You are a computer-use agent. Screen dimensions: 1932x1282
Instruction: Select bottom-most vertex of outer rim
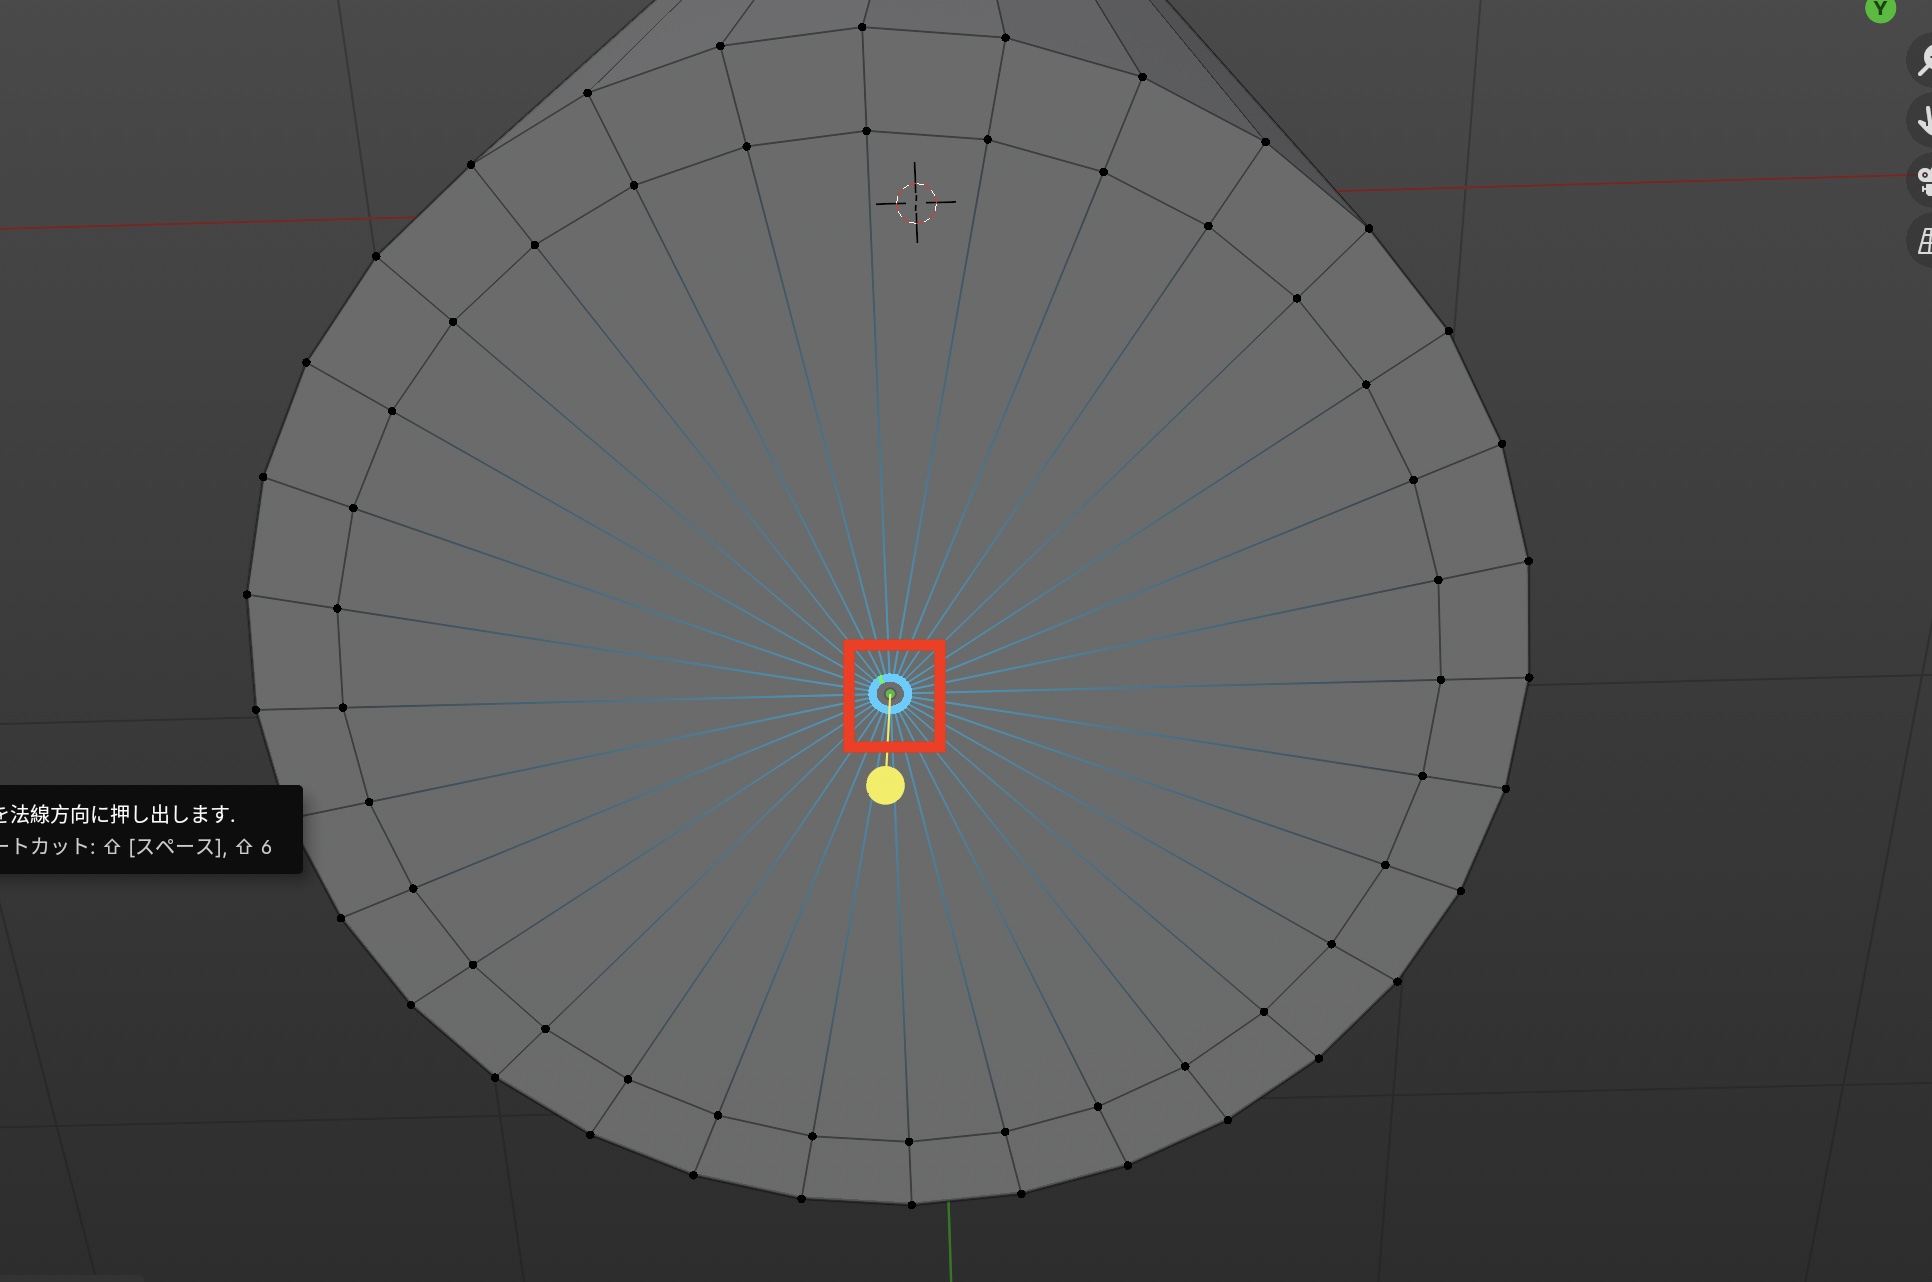tap(911, 1205)
